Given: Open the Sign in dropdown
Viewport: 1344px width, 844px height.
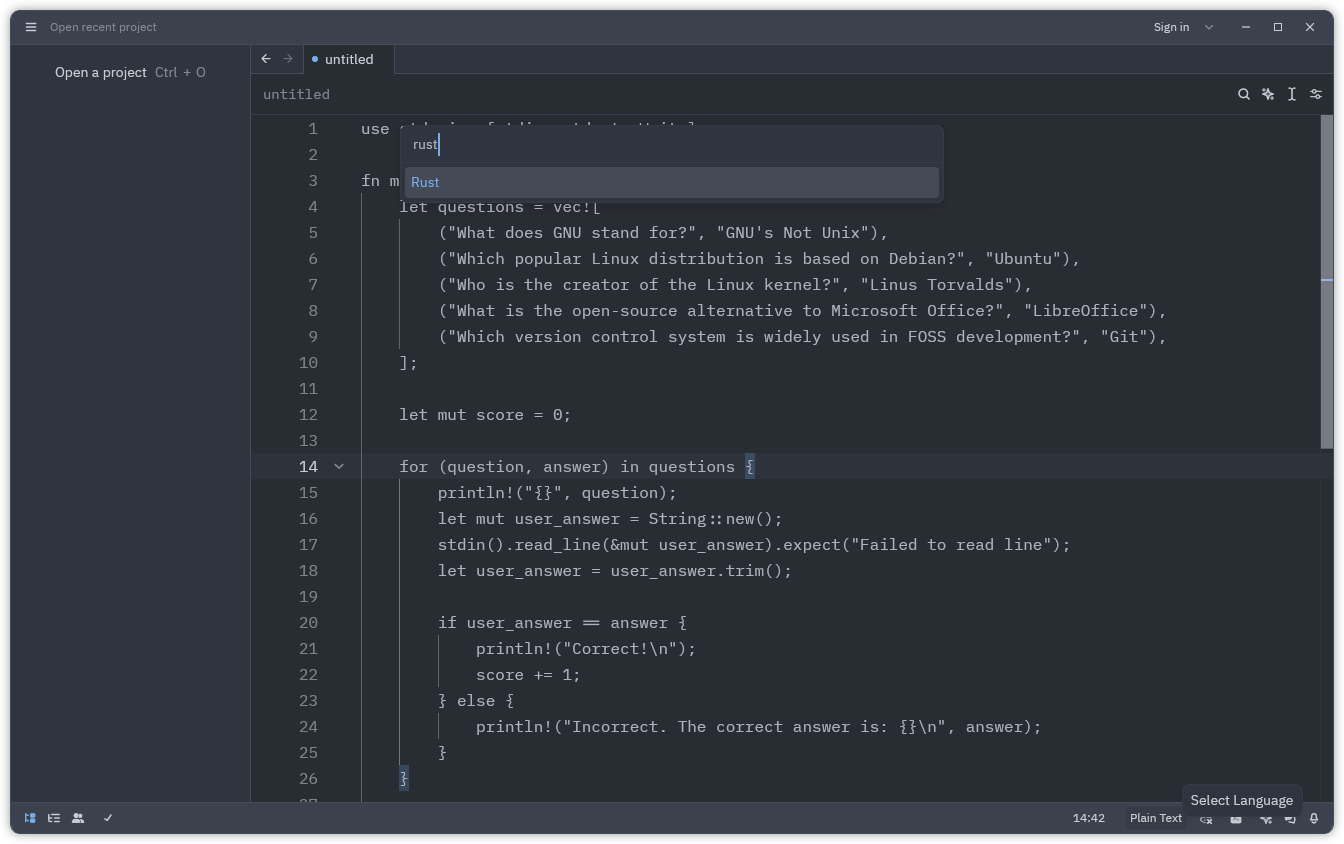Looking at the screenshot, I should coord(1183,27).
